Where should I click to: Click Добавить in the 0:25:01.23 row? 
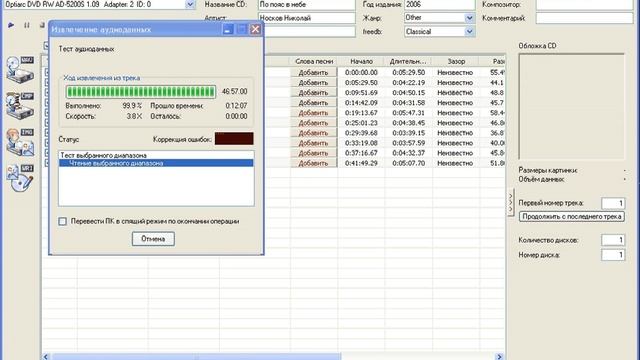tap(313, 123)
